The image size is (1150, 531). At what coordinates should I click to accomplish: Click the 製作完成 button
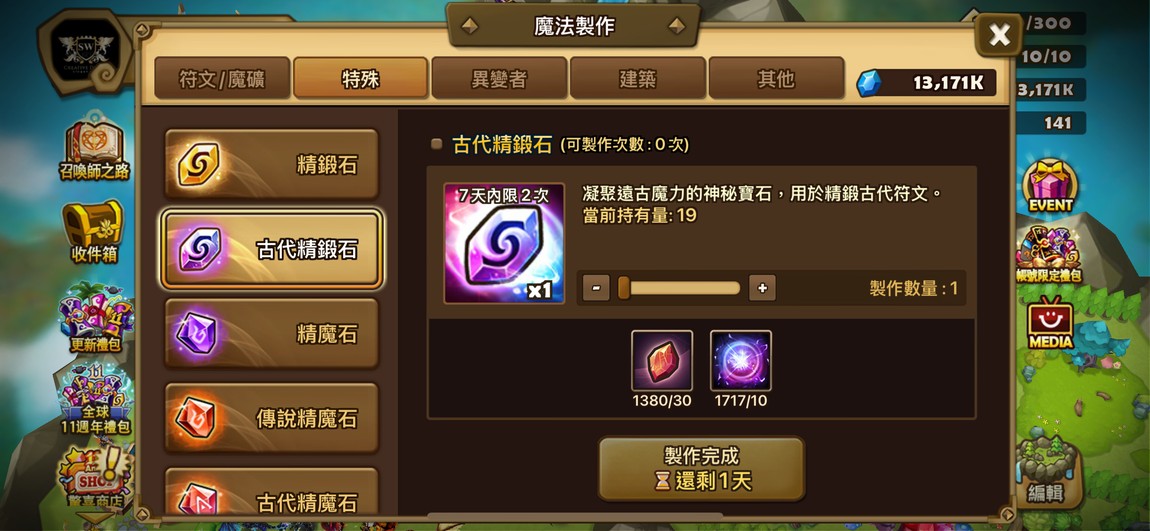[x=701, y=469]
